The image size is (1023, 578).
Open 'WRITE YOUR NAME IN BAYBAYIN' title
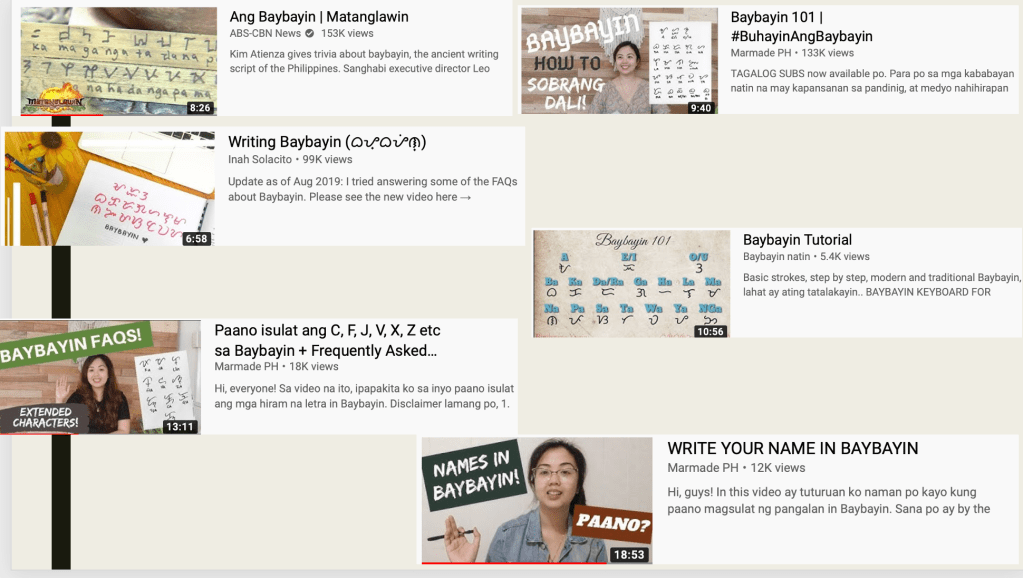click(x=792, y=449)
